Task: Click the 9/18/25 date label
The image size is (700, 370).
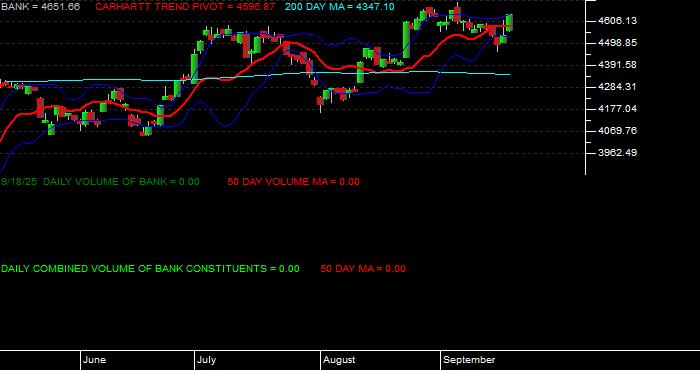Action: pos(19,182)
